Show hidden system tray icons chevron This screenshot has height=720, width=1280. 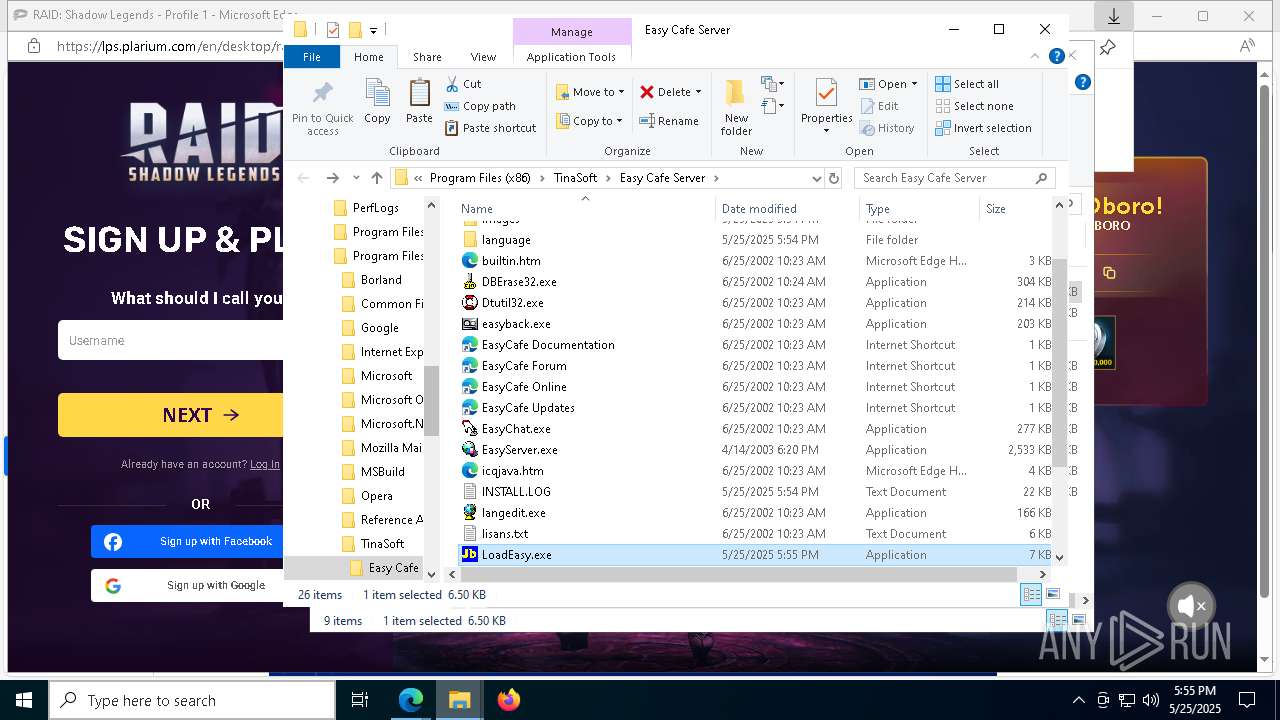coord(1078,700)
